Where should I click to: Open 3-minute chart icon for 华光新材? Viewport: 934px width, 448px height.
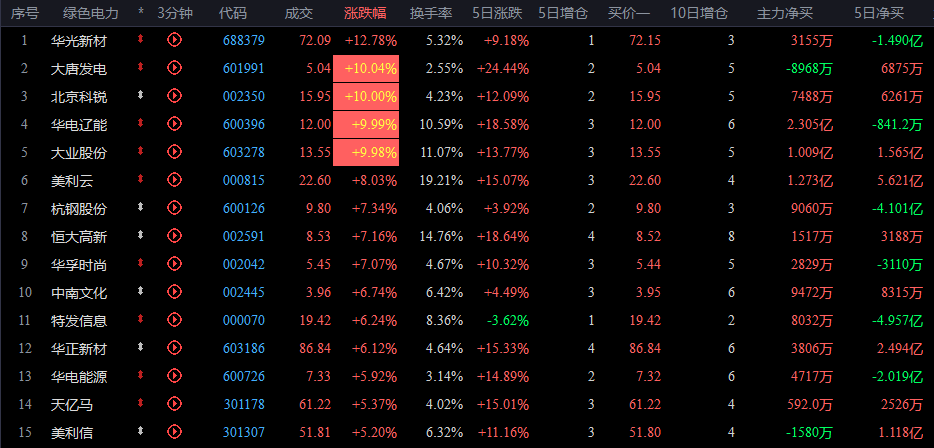(174, 40)
